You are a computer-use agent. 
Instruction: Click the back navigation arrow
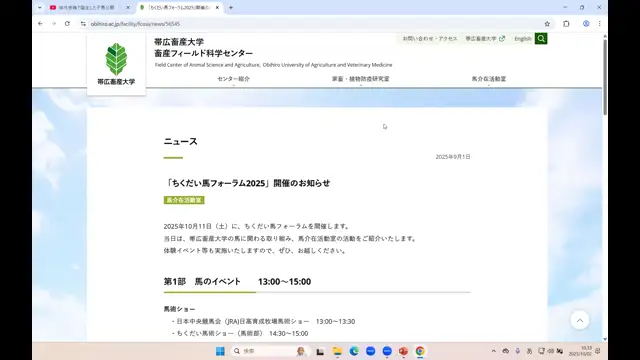coord(40,24)
